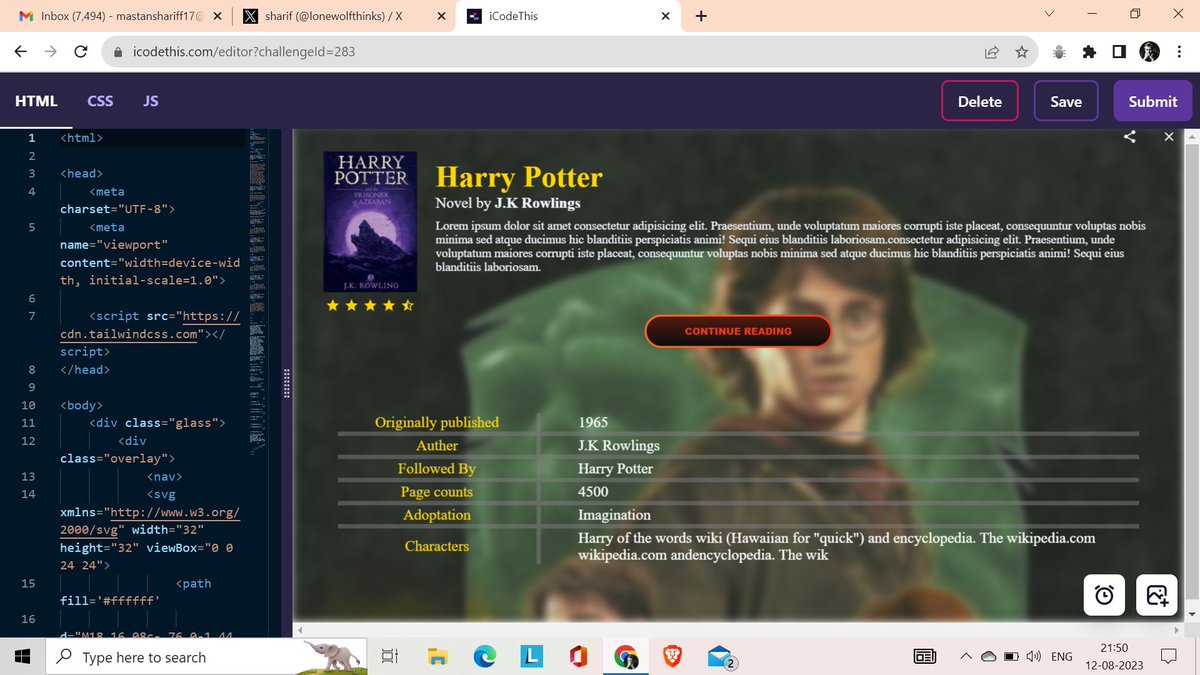Image resolution: width=1200 pixels, height=675 pixels.
Task: Switch to the sharif X tab
Action: pos(343,16)
